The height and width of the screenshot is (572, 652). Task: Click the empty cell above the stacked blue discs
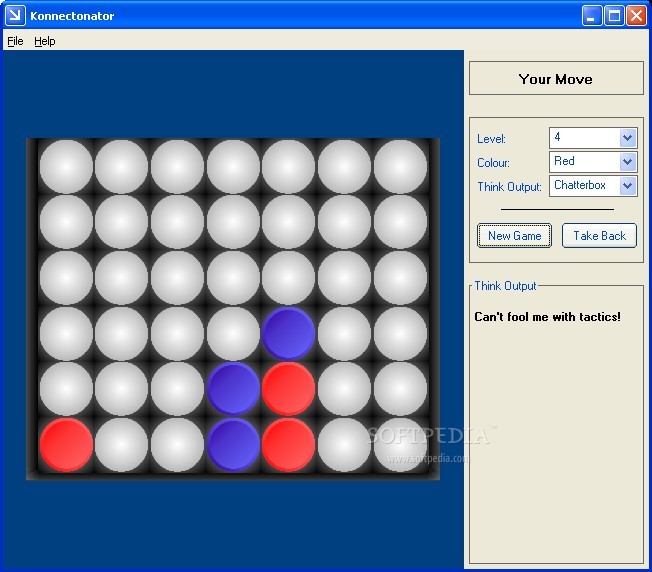tap(233, 333)
